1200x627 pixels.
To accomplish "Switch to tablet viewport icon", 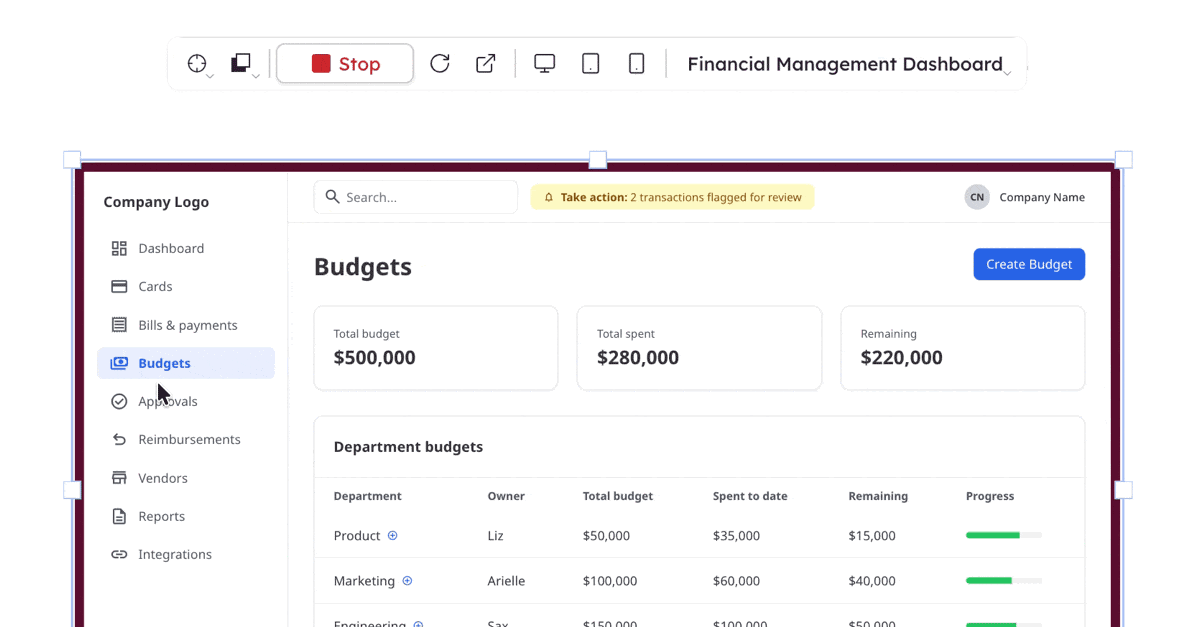I will coord(591,64).
